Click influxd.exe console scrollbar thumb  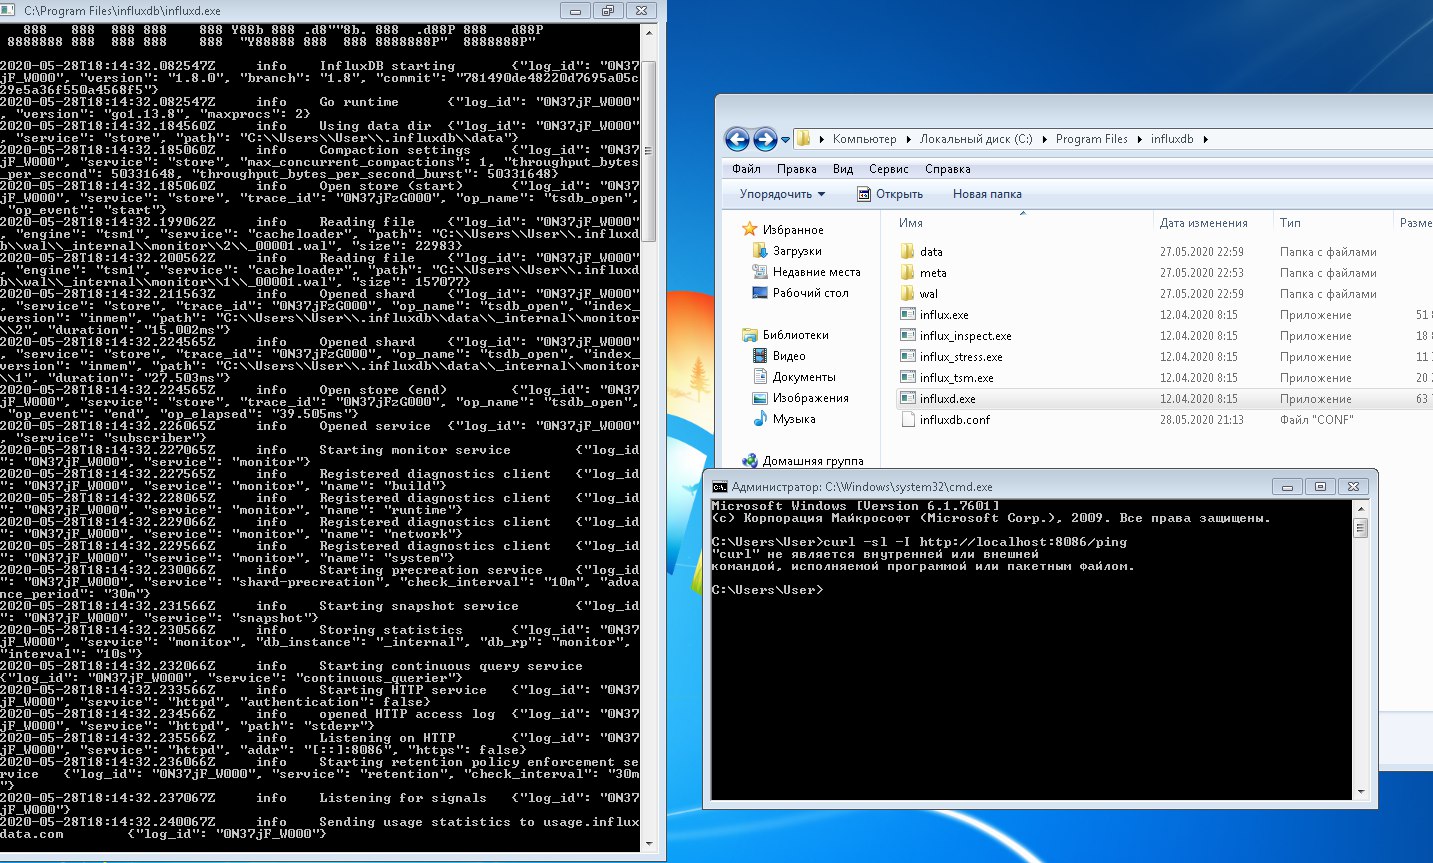648,151
